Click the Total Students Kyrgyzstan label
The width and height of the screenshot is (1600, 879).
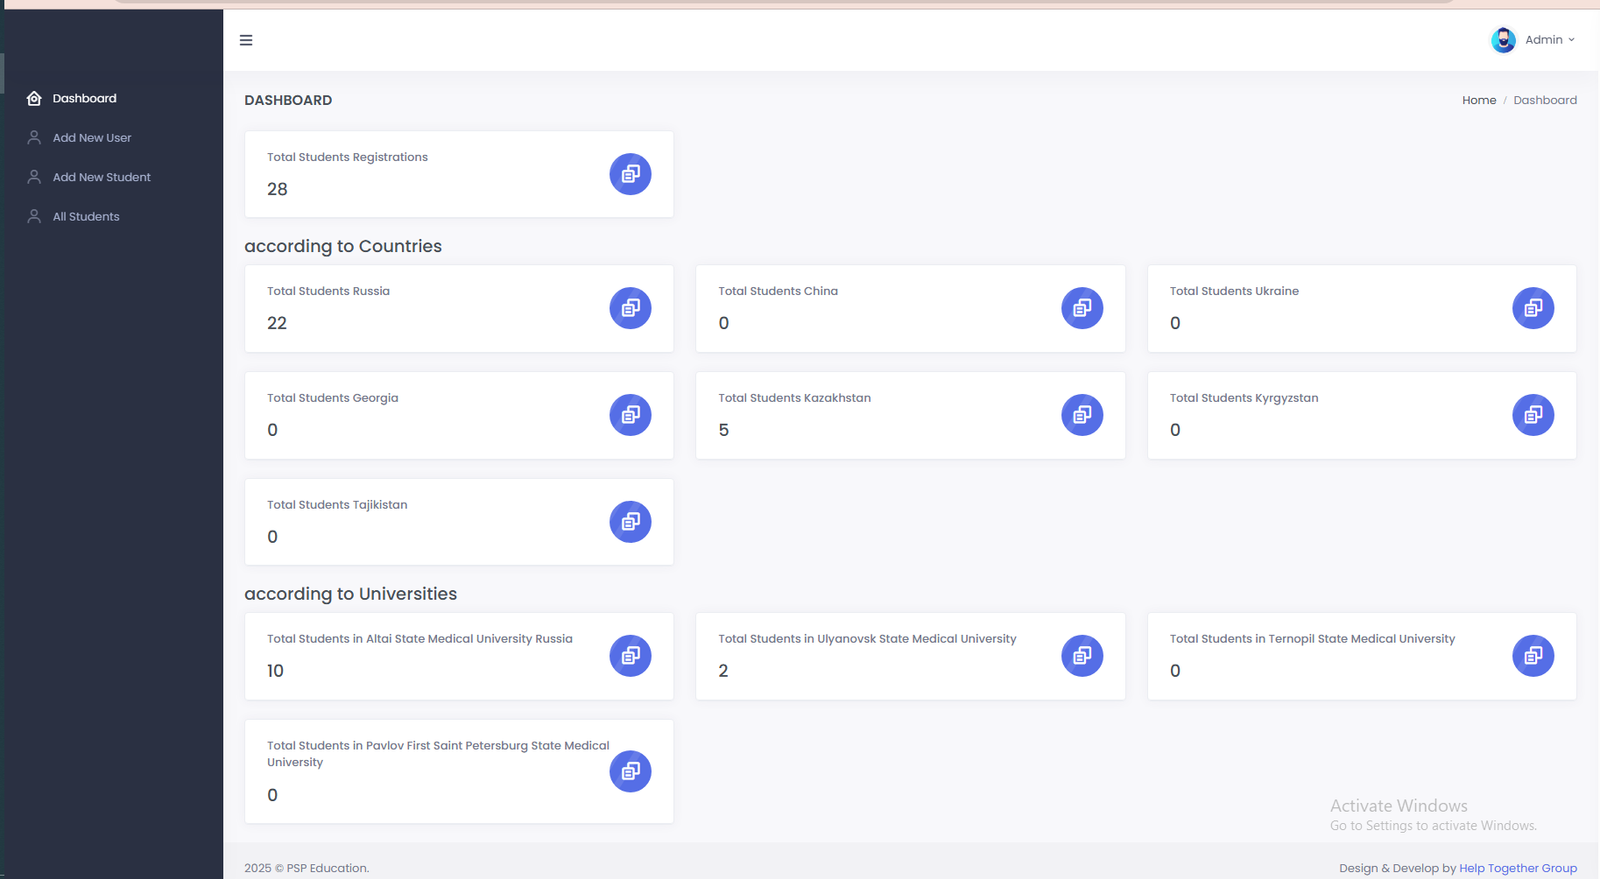pyautogui.click(x=1244, y=398)
